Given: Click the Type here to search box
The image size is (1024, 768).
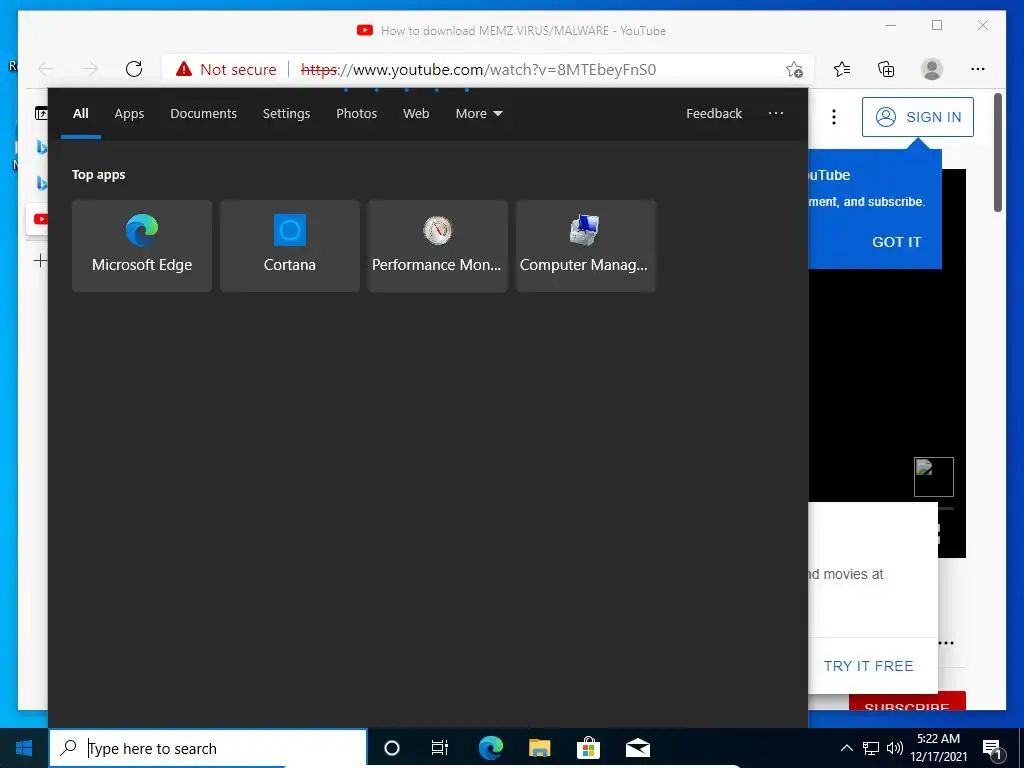Looking at the screenshot, I should [x=208, y=748].
